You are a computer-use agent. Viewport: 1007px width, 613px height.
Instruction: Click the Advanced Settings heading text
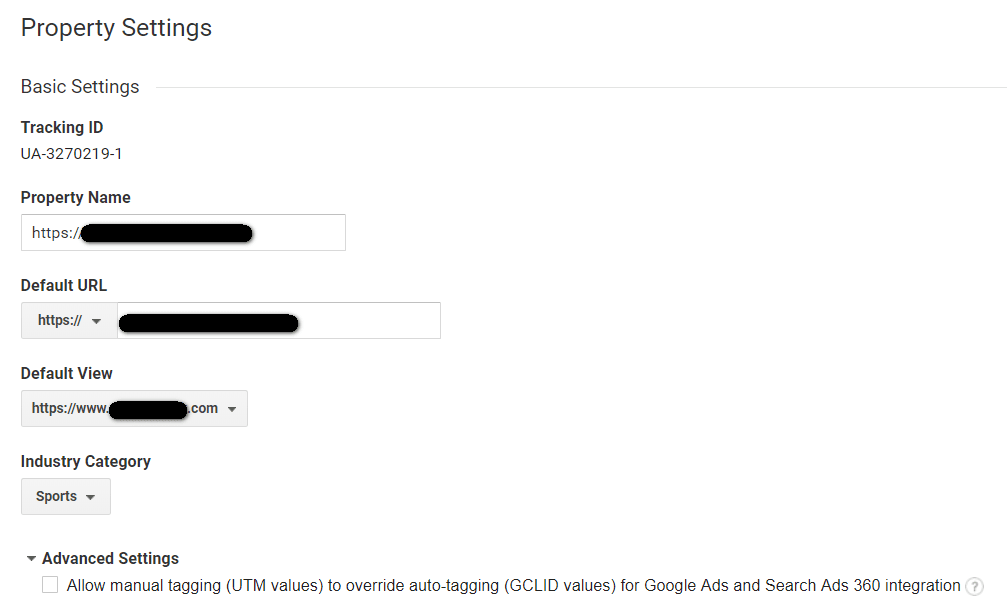(110, 559)
